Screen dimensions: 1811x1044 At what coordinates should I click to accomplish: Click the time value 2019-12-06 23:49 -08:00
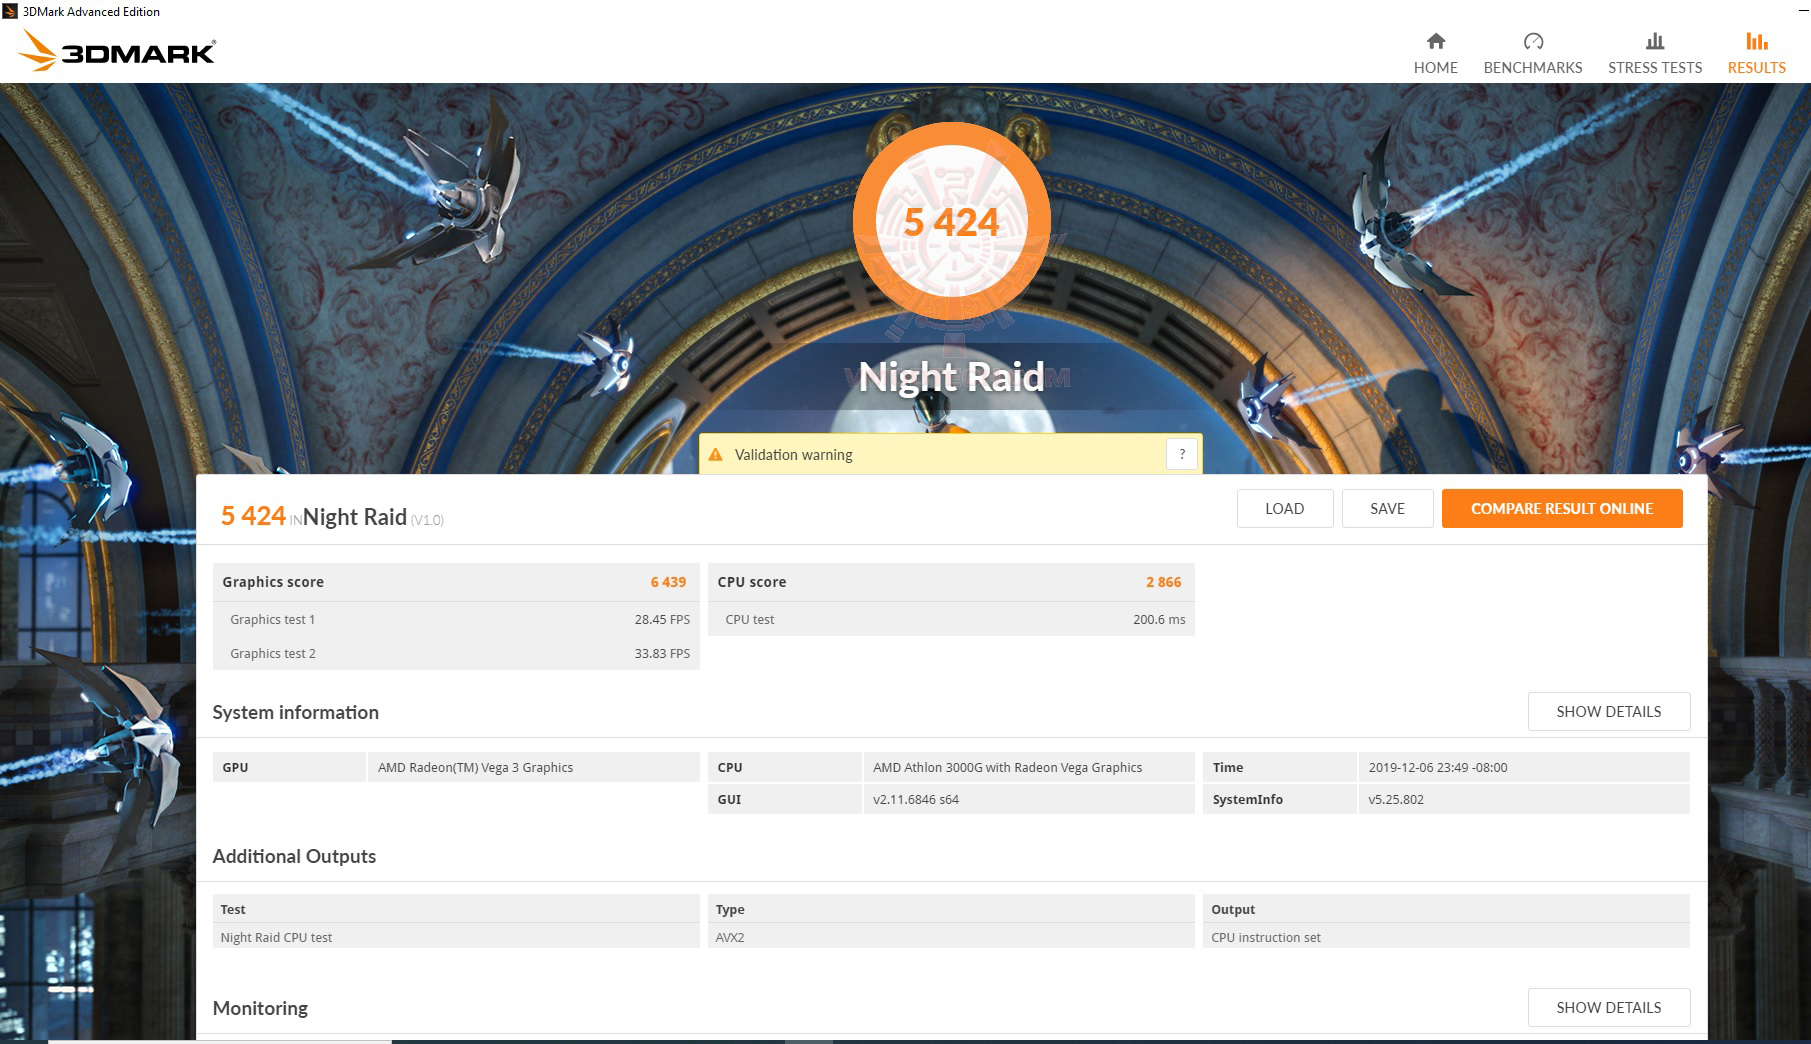click(1524, 767)
